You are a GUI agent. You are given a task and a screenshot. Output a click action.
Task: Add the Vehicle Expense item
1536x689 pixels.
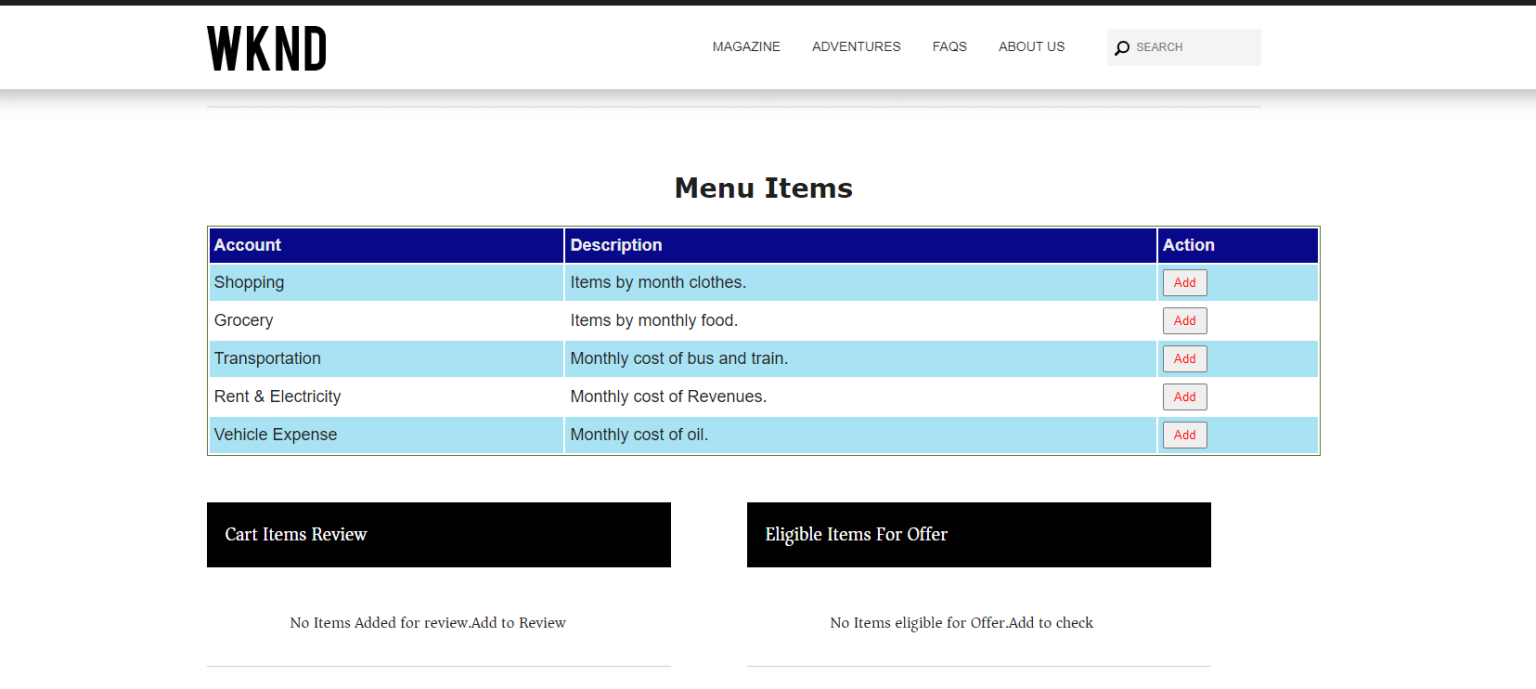[x=1184, y=434]
